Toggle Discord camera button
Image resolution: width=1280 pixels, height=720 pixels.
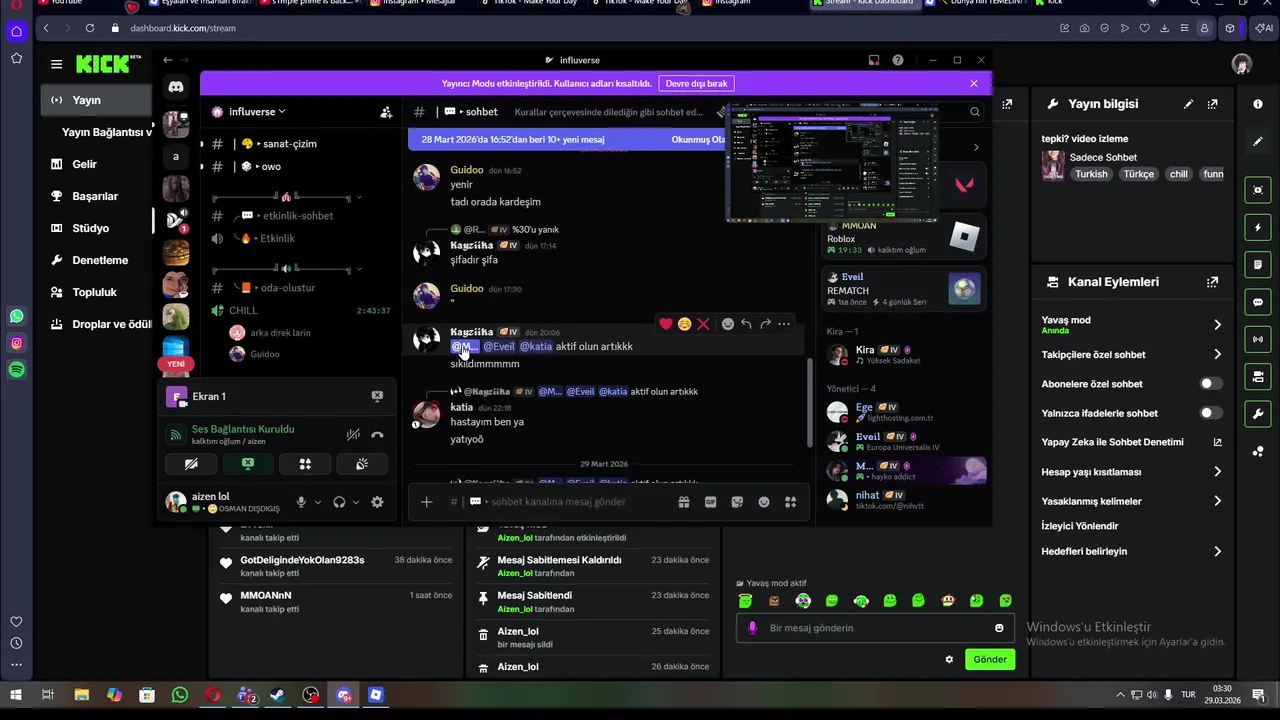click(x=191, y=464)
